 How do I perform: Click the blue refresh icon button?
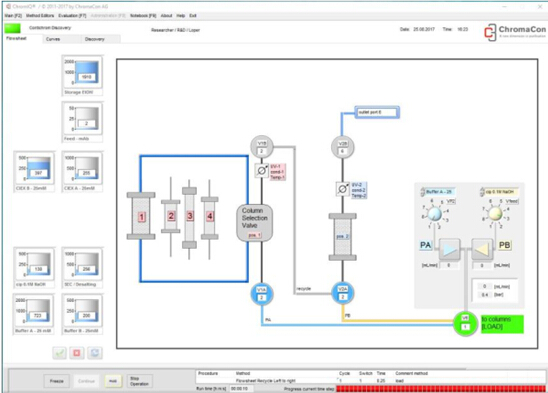[x=94, y=353]
